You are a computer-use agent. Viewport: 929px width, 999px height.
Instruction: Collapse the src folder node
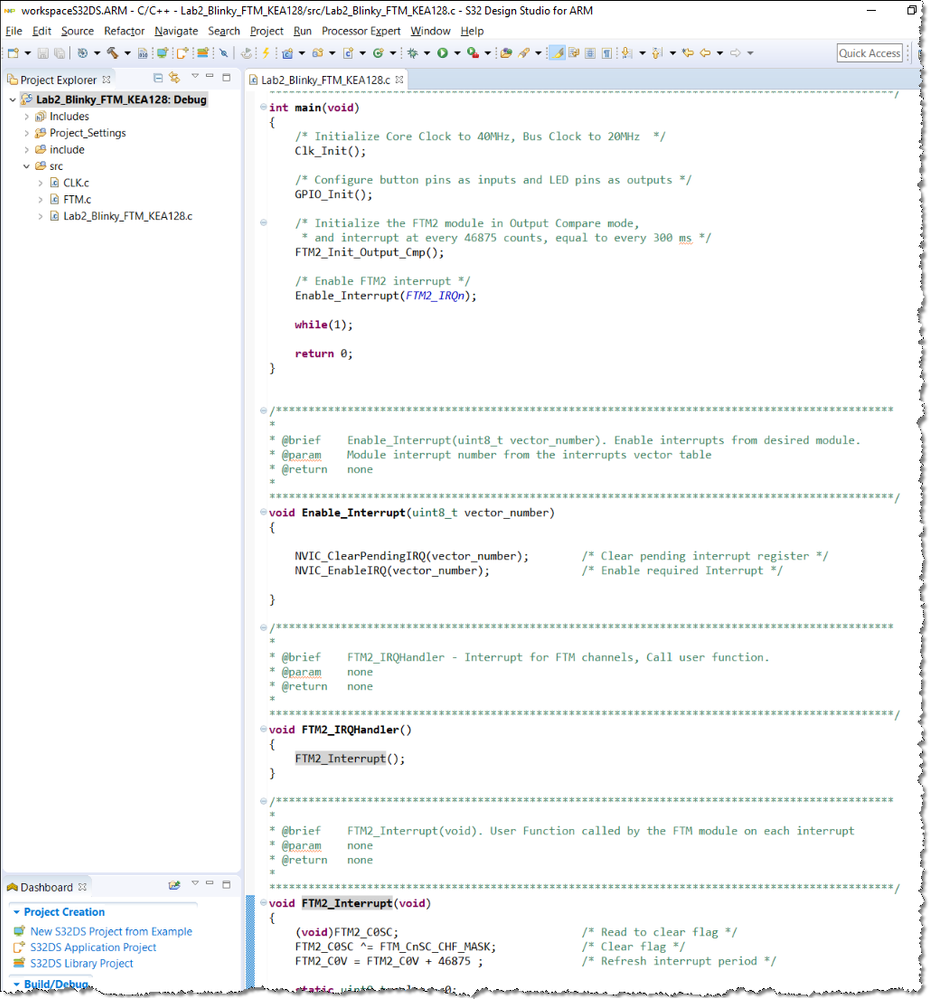coord(26,166)
